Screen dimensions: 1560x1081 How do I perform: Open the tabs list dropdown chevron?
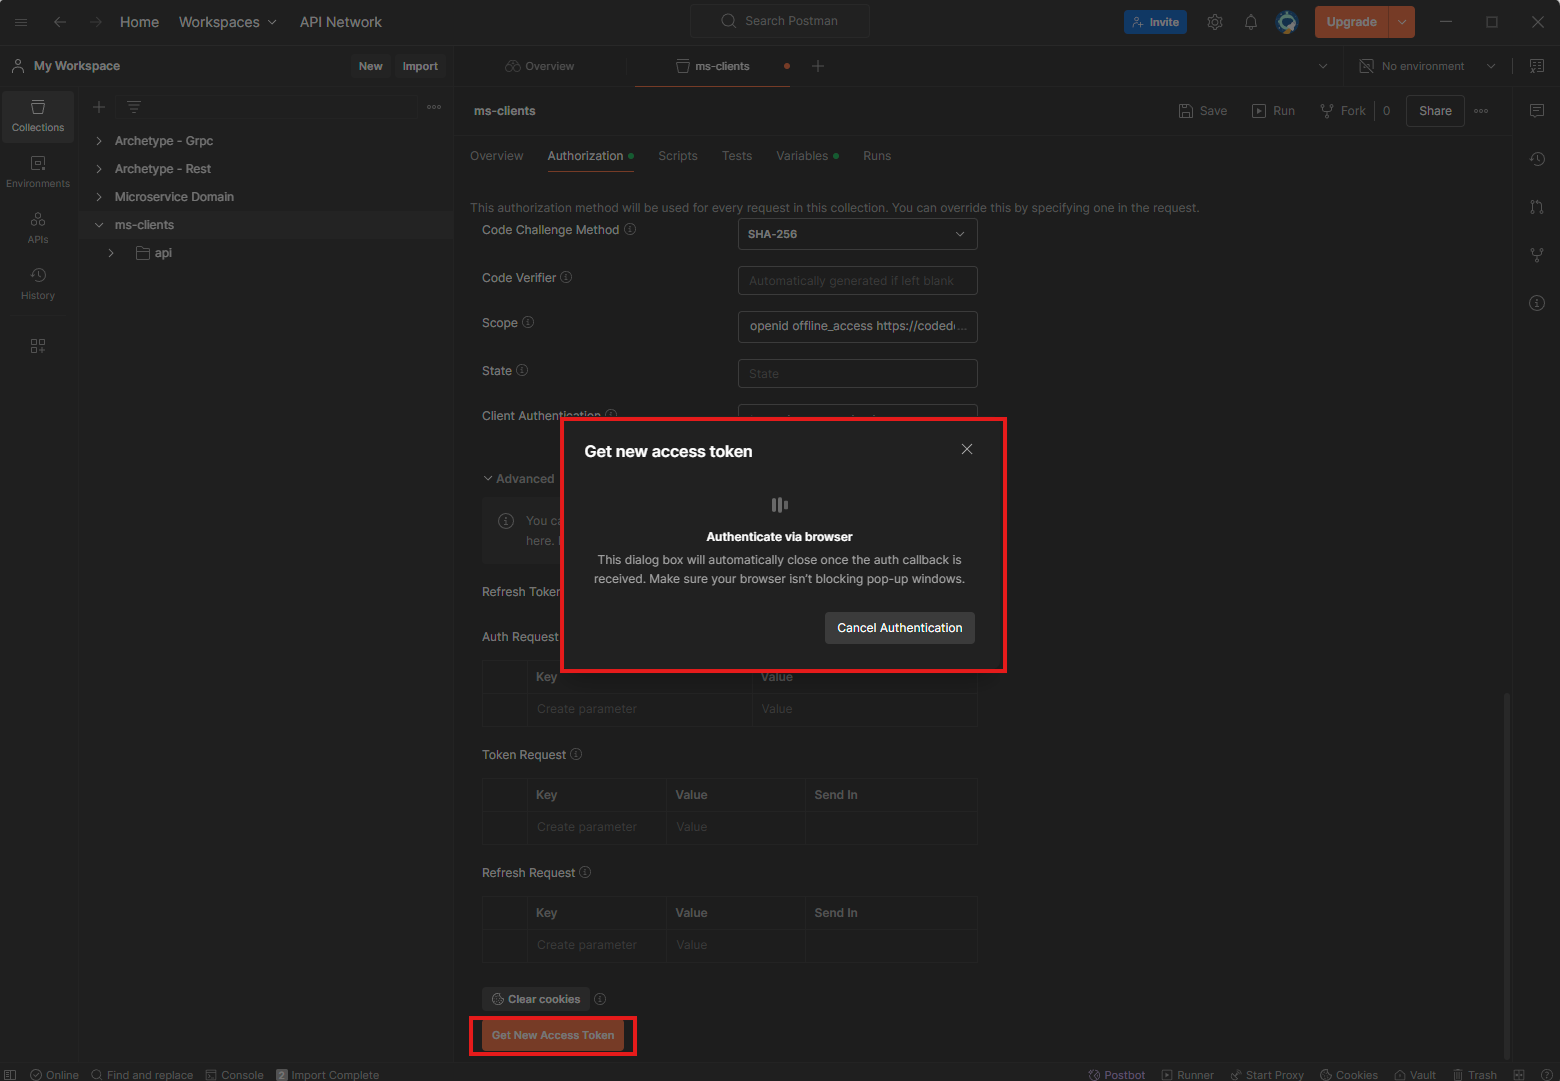coord(1323,66)
